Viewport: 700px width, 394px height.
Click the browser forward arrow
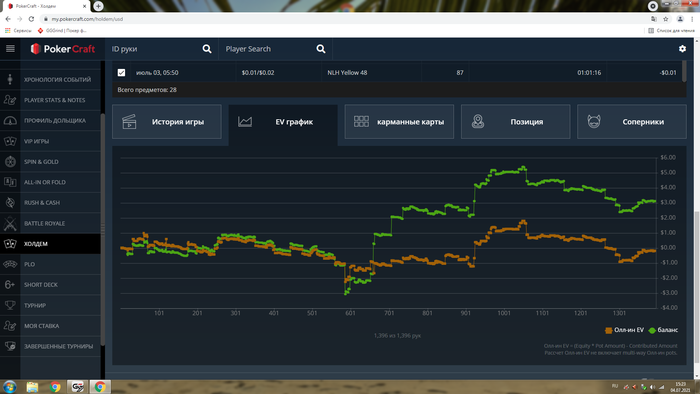click(x=20, y=19)
